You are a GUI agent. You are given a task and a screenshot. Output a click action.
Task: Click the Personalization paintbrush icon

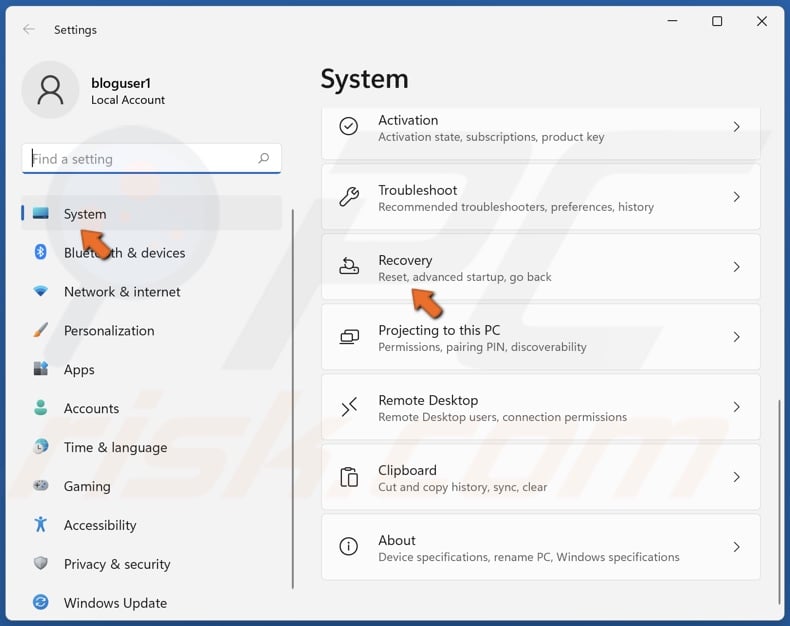[41, 330]
